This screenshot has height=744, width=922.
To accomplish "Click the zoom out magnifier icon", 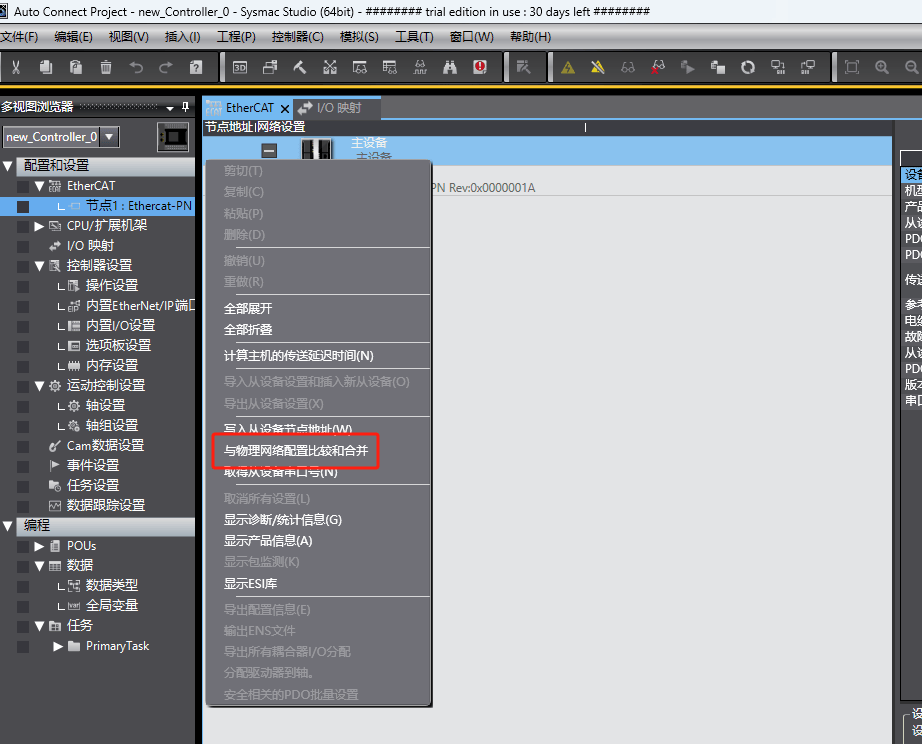I will pyautogui.click(x=911, y=68).
